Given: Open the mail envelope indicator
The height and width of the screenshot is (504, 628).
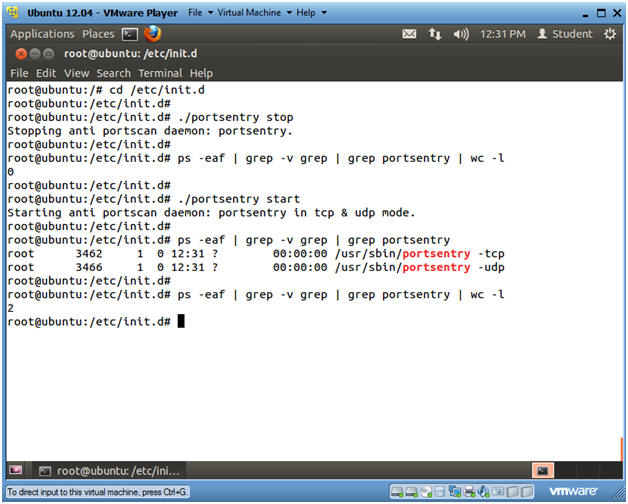Looking at the screenshot, I should (409, 34).
